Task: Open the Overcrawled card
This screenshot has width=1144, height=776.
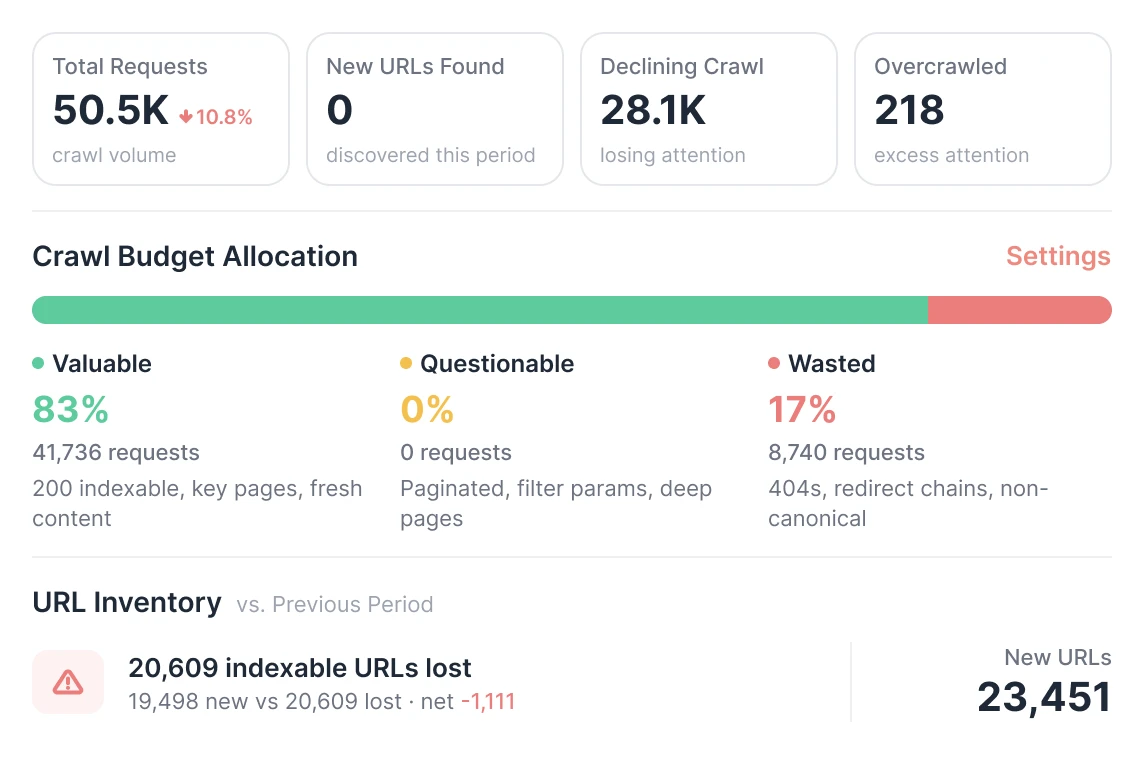Action: coord(983,109)
